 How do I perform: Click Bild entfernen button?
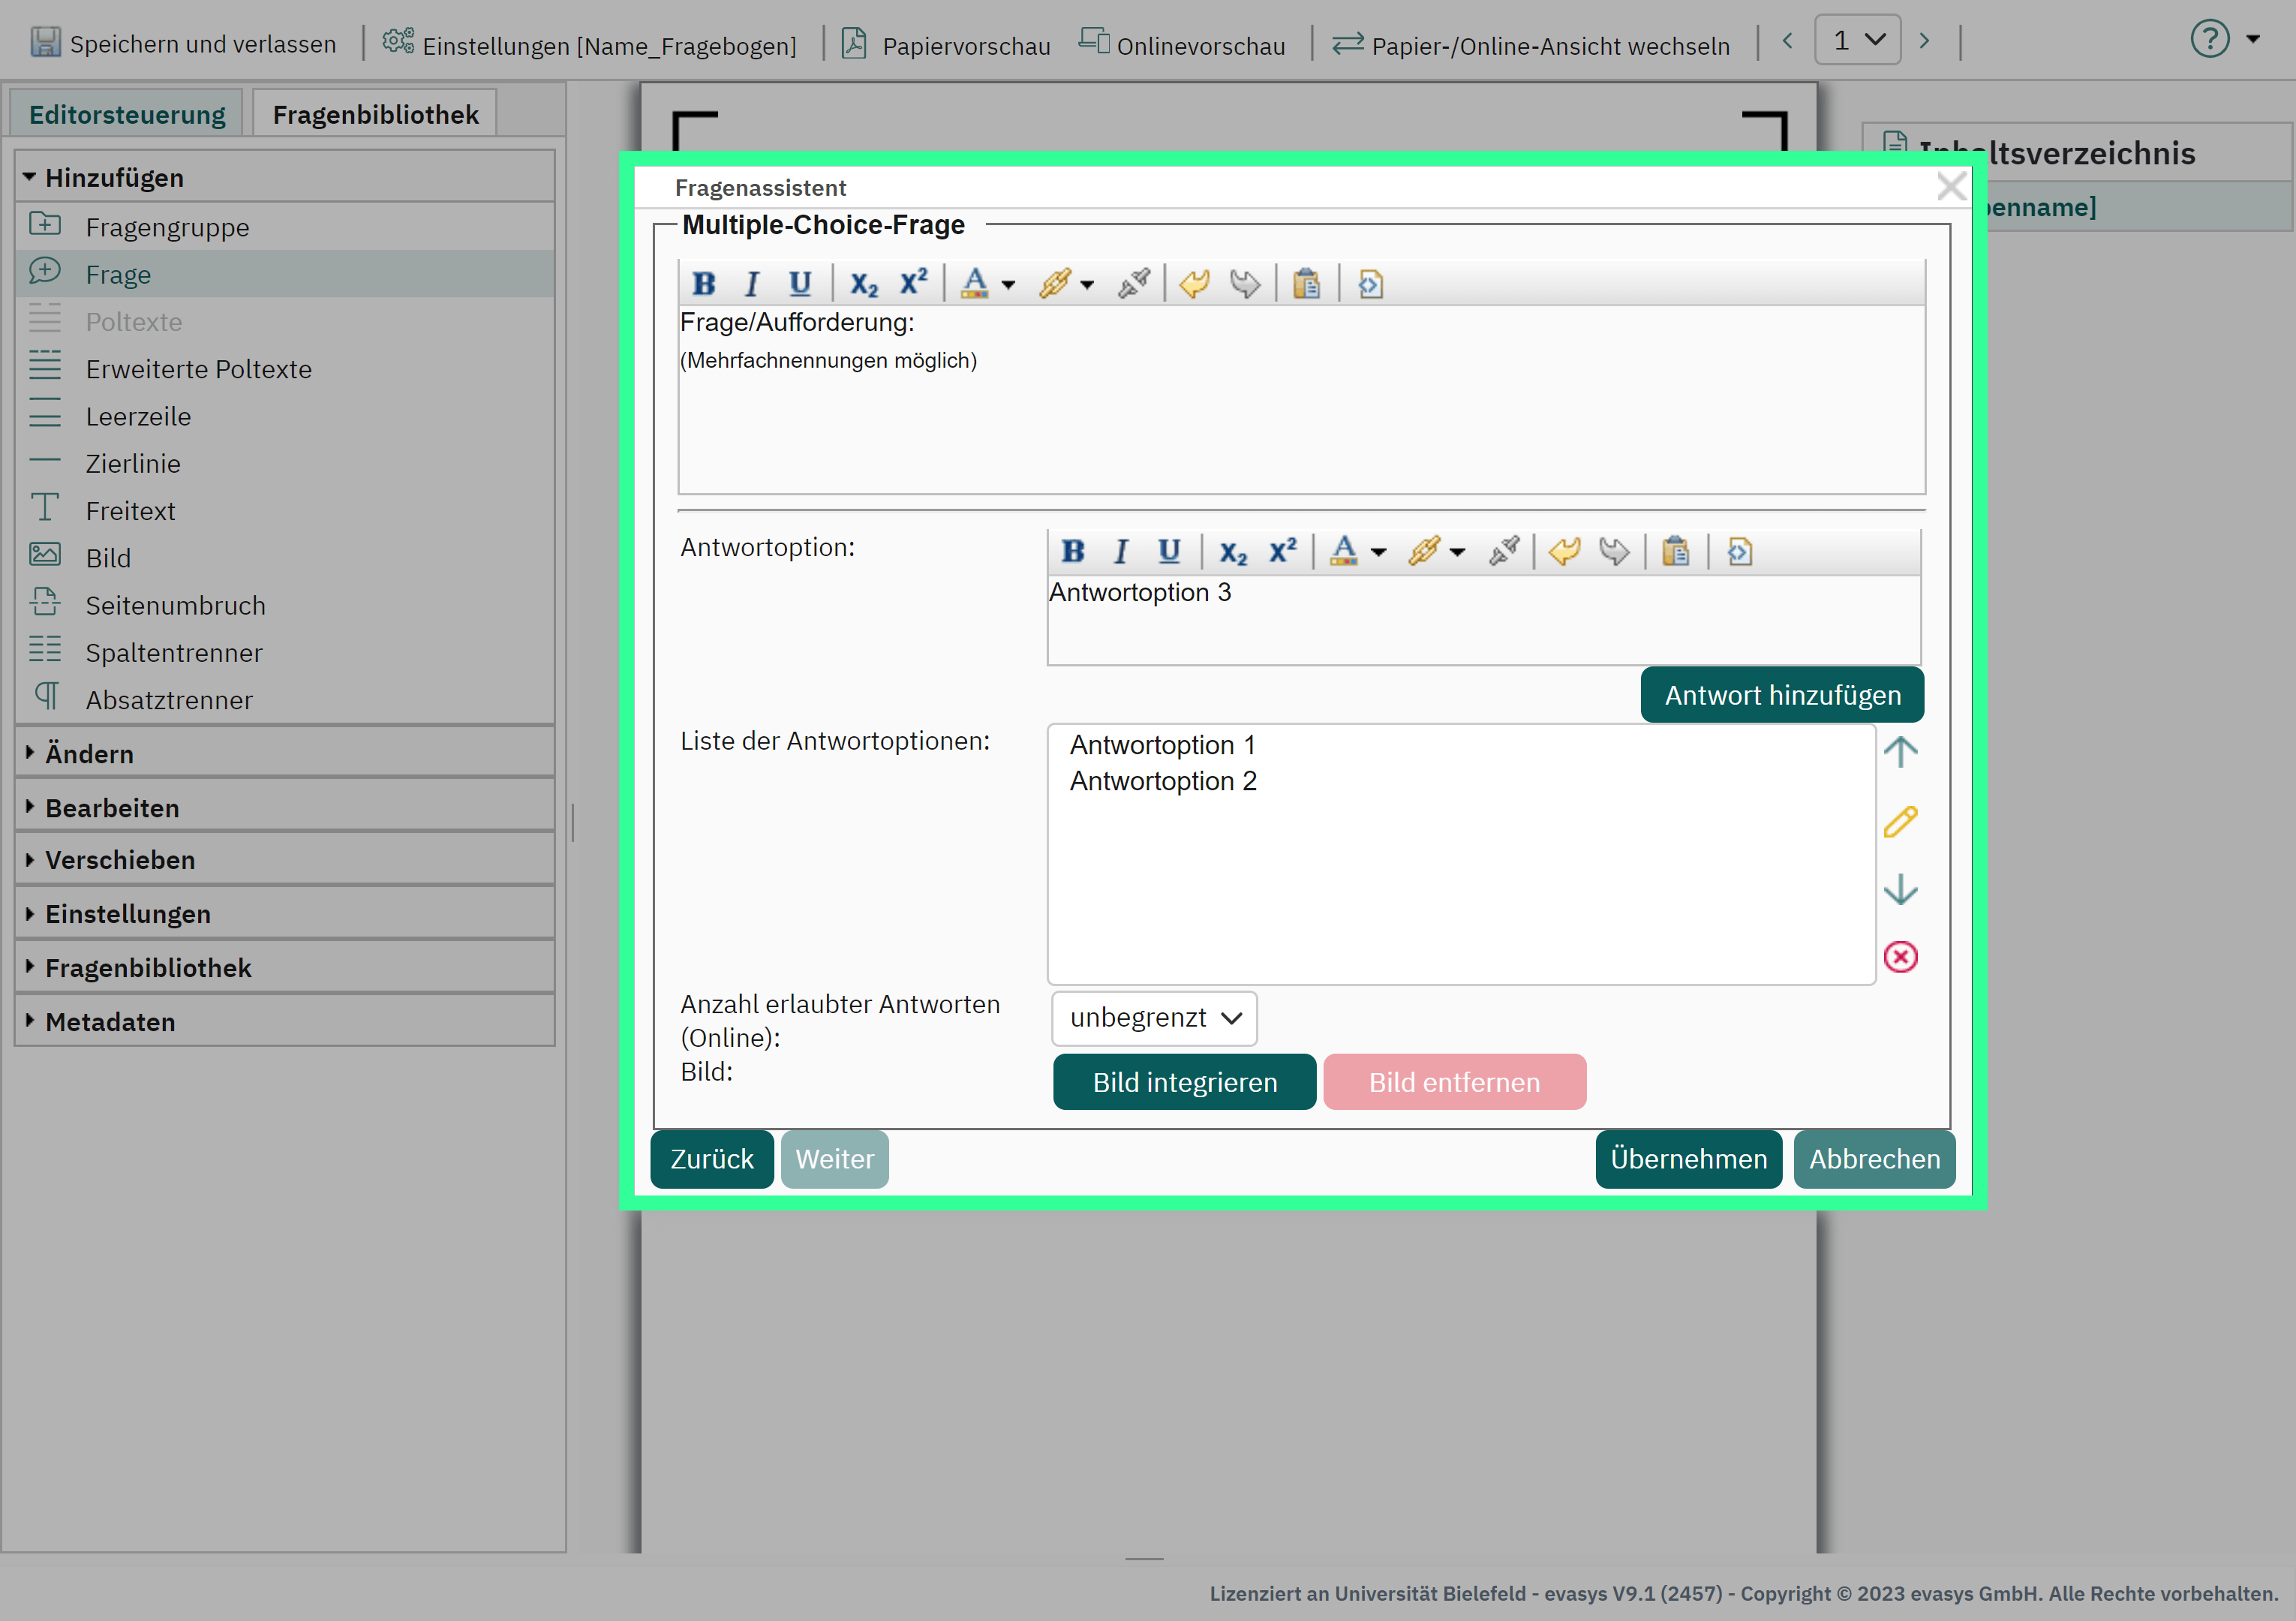[1454, 1082]
